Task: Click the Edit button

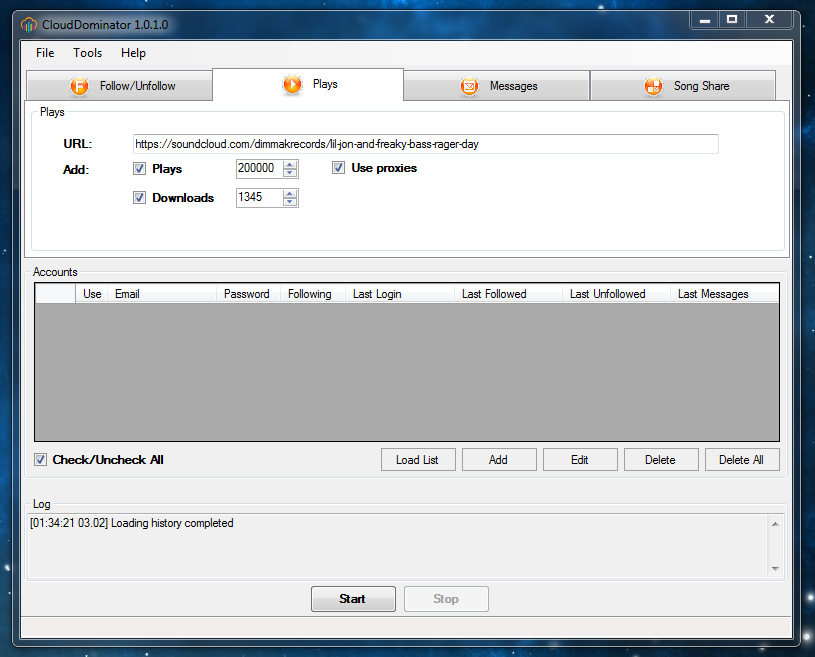Action: [580, 459]
